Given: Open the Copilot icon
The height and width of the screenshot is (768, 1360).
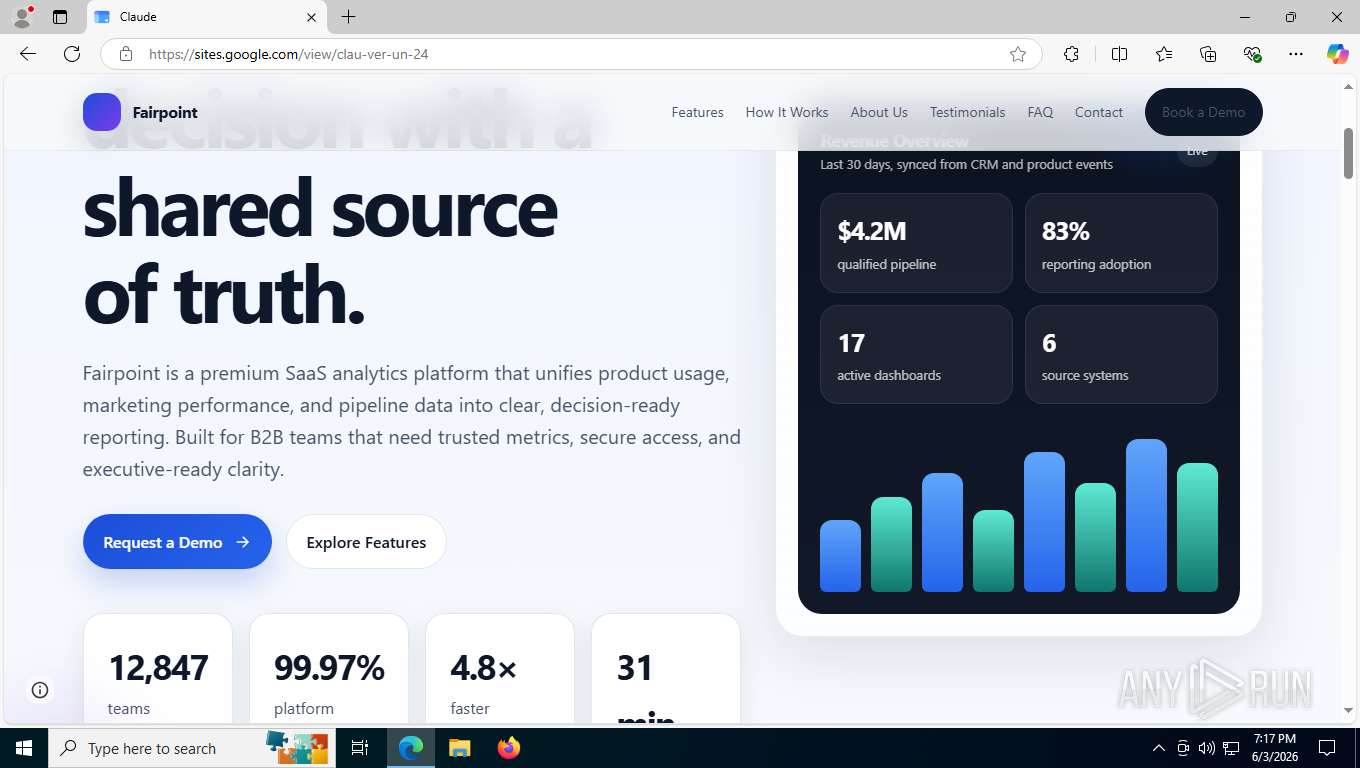Looking at the screenshot, I should coord(1338,54).
